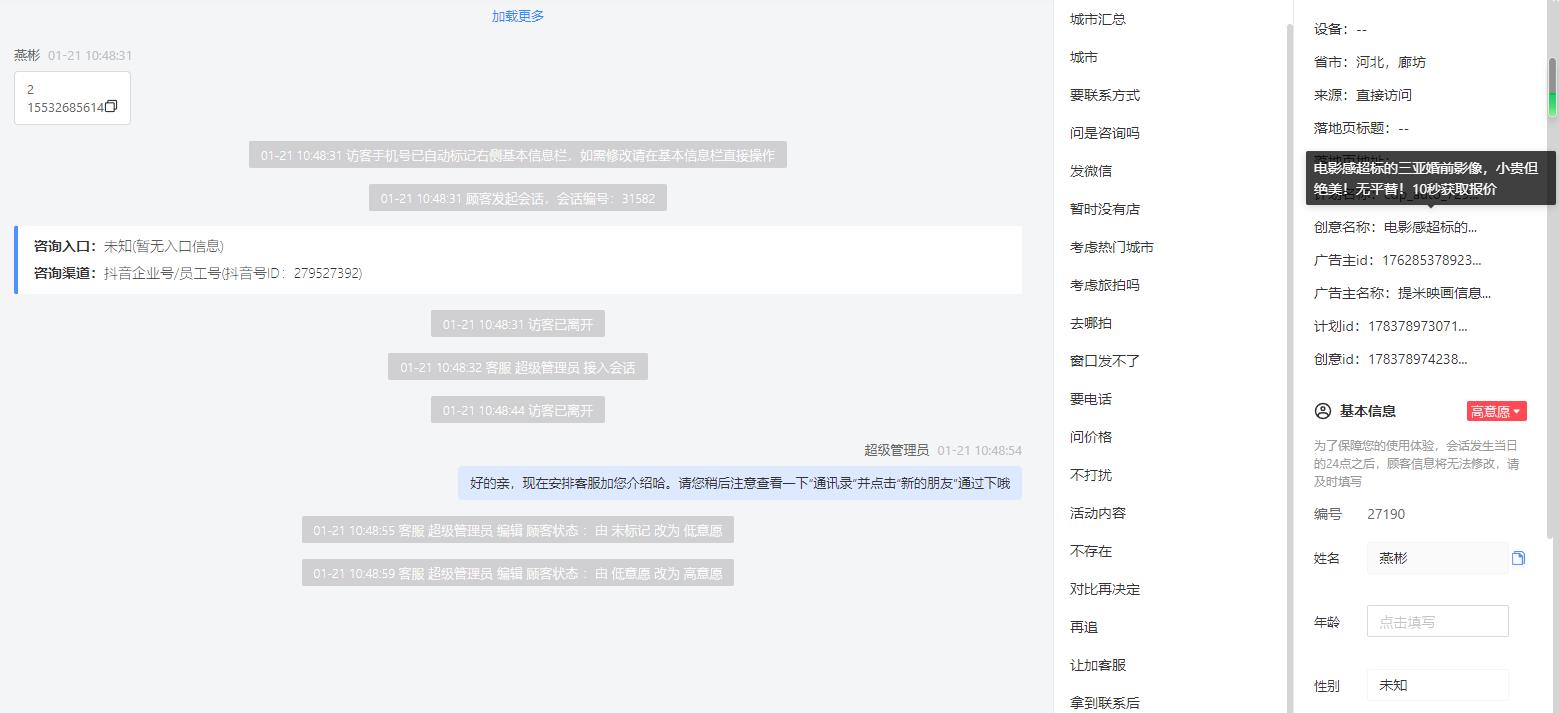Pick the 考虑旅拍吗 quick reply

click(x=1105, y=285)
